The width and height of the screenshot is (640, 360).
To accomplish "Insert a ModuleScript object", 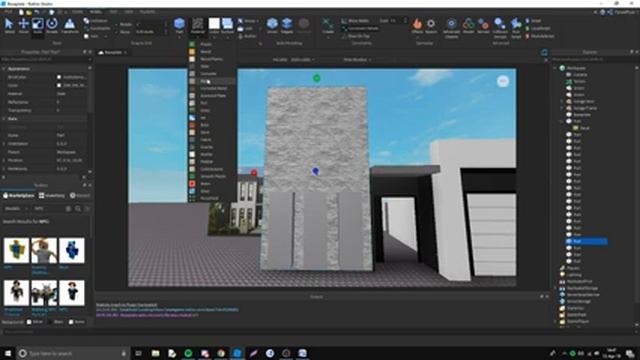I will click(x=540, y=36).
